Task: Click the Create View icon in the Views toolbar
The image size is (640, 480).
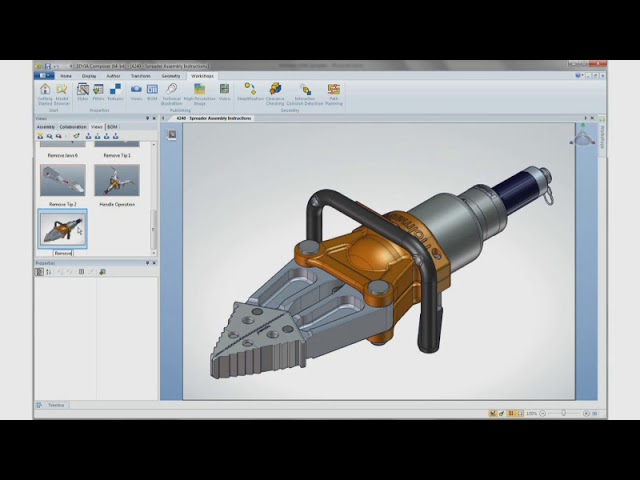Action: pyautogui.click(x=40, y=136)
